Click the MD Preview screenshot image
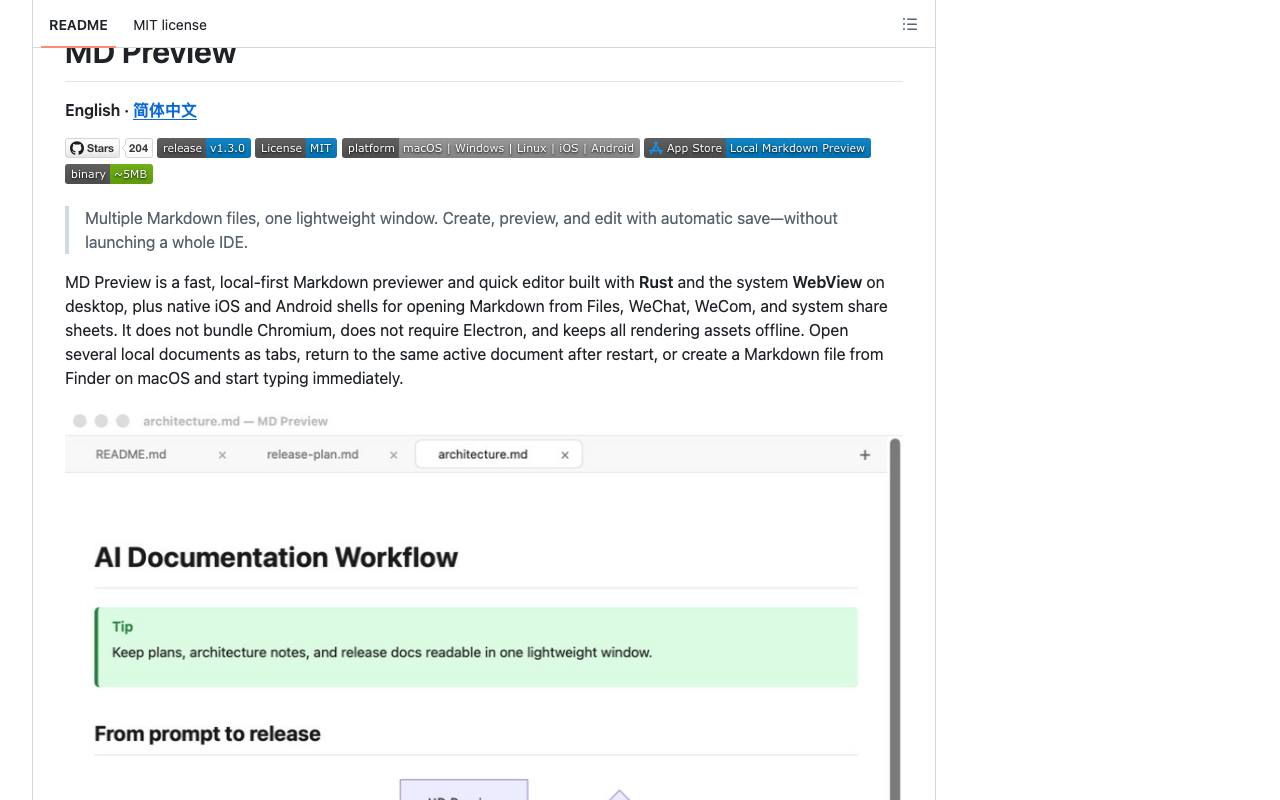This screenshot has width=1280, height=800. click(483, 605)
